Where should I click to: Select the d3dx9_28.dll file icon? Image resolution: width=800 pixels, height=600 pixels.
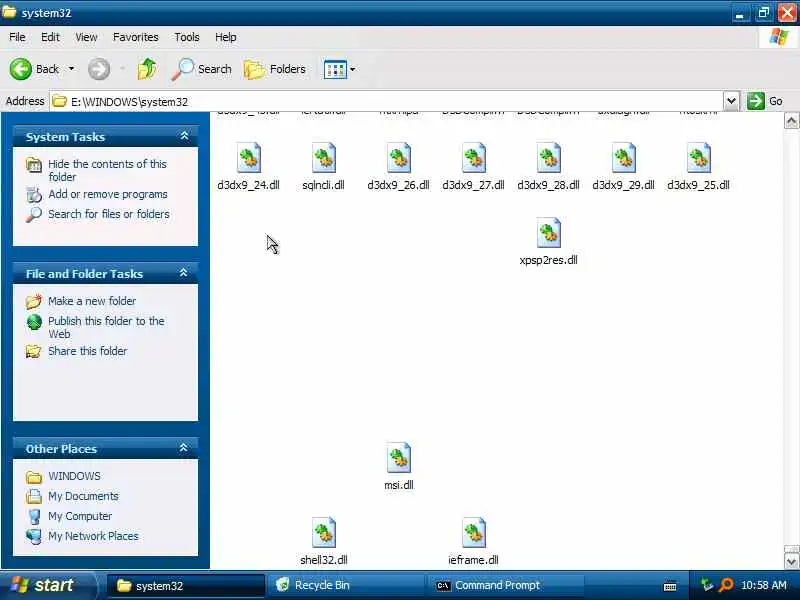[x=548, y=158]
